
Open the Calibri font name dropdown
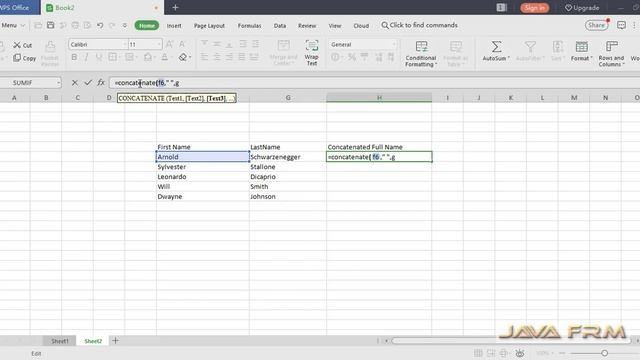[x=125, y=44]
